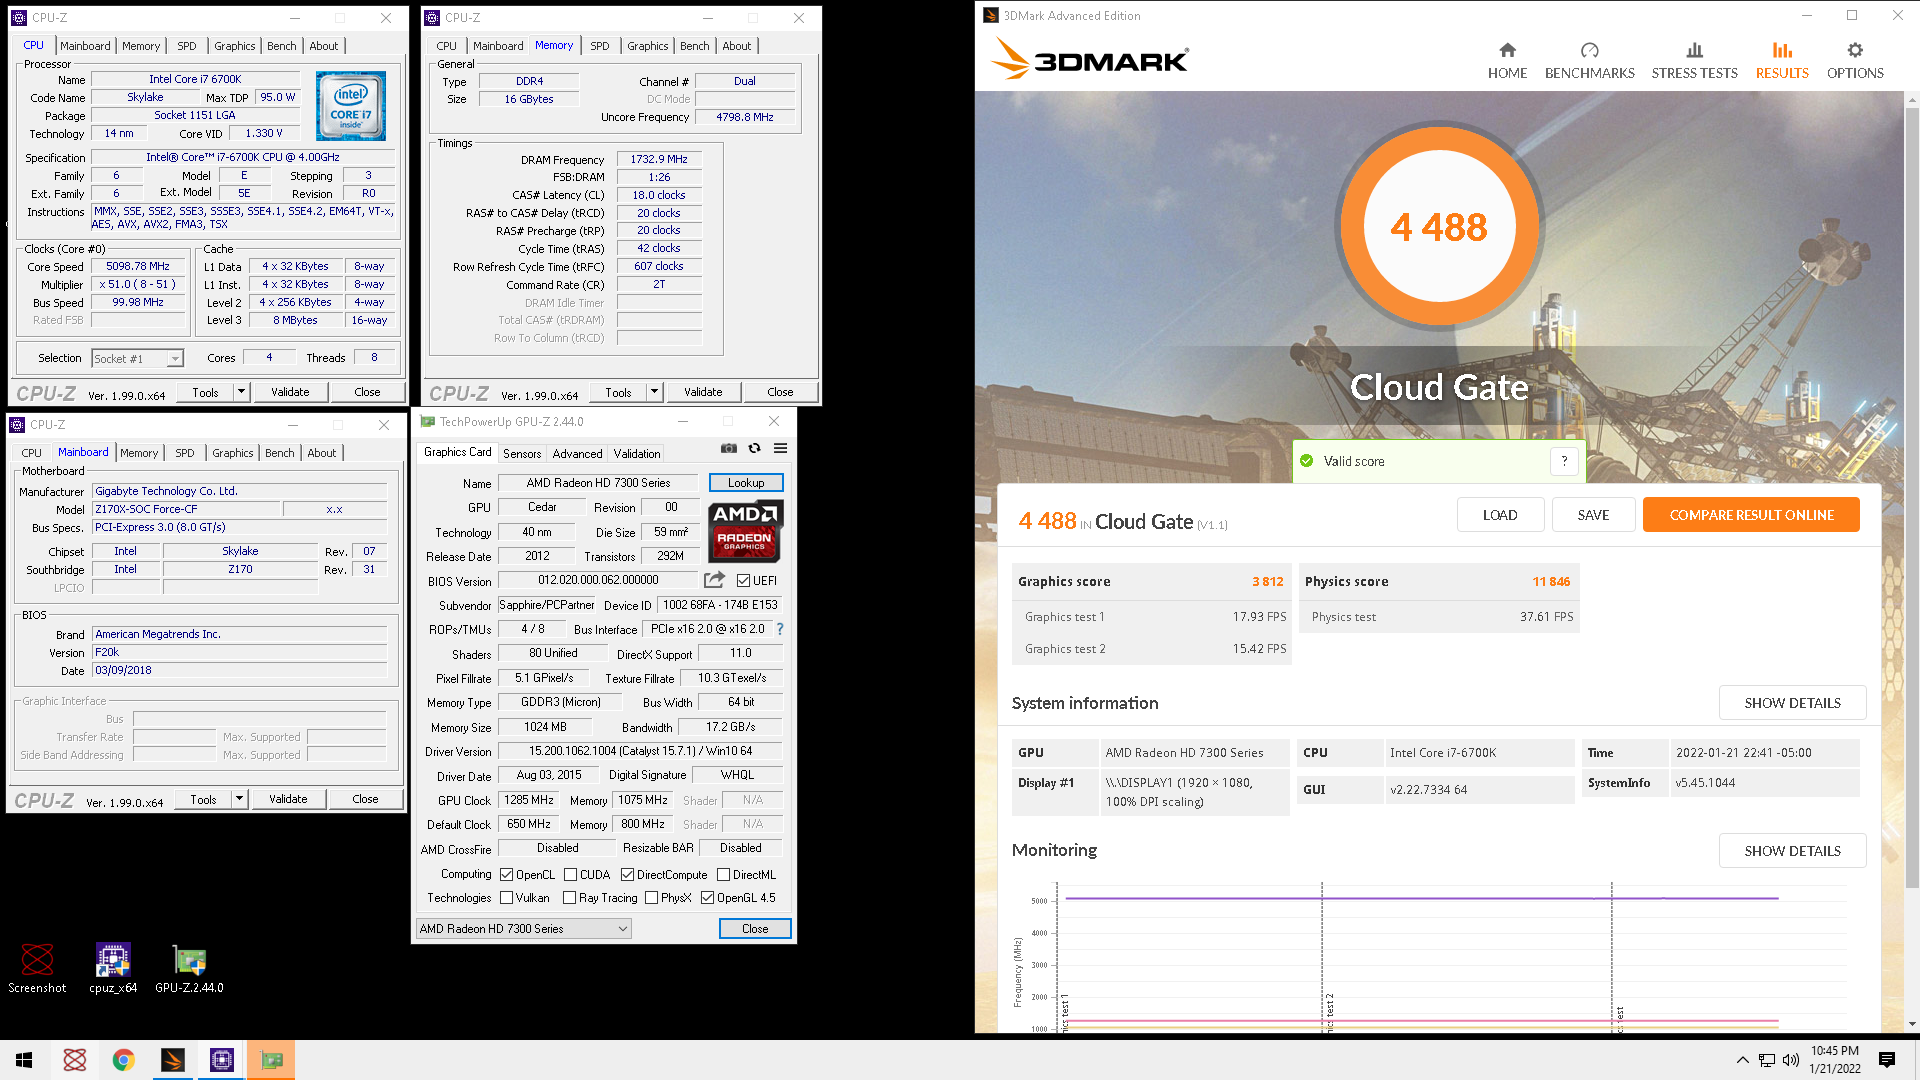Open the cpuz_x64 desktop shortcut
This screenshot has height=1080, width=1920.
coord(113,968)
